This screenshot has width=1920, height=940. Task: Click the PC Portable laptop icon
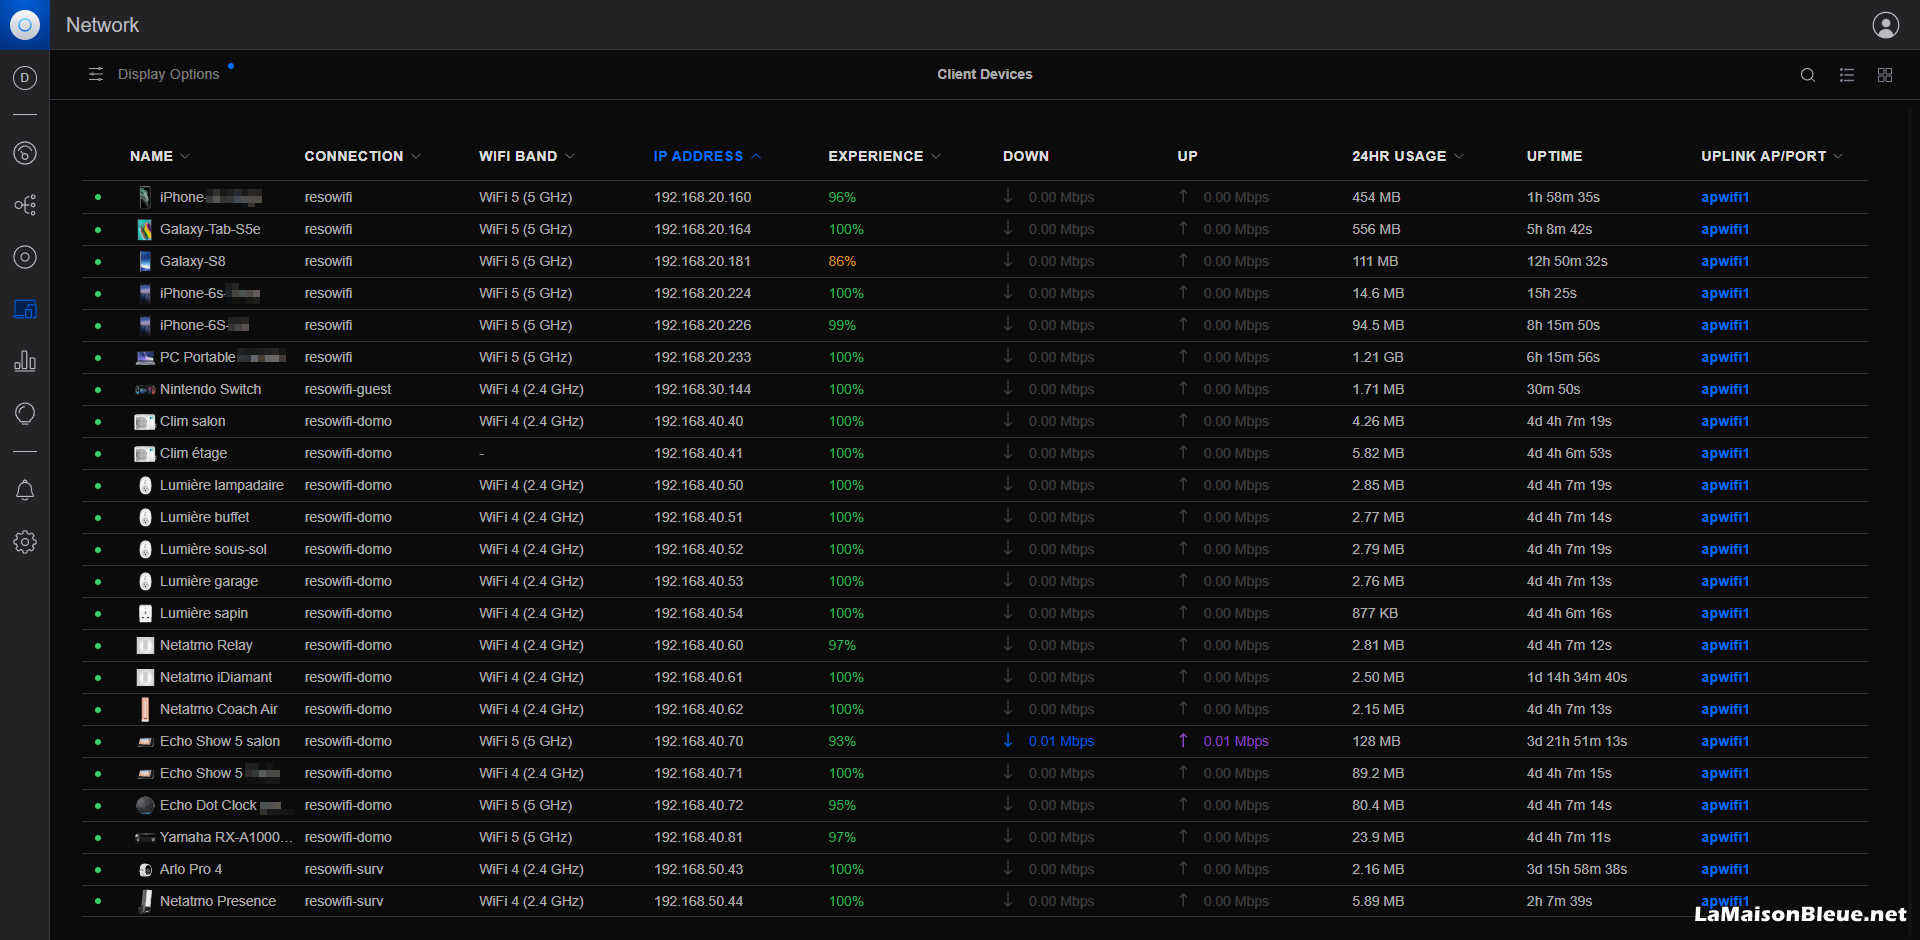tap(145, 358)
